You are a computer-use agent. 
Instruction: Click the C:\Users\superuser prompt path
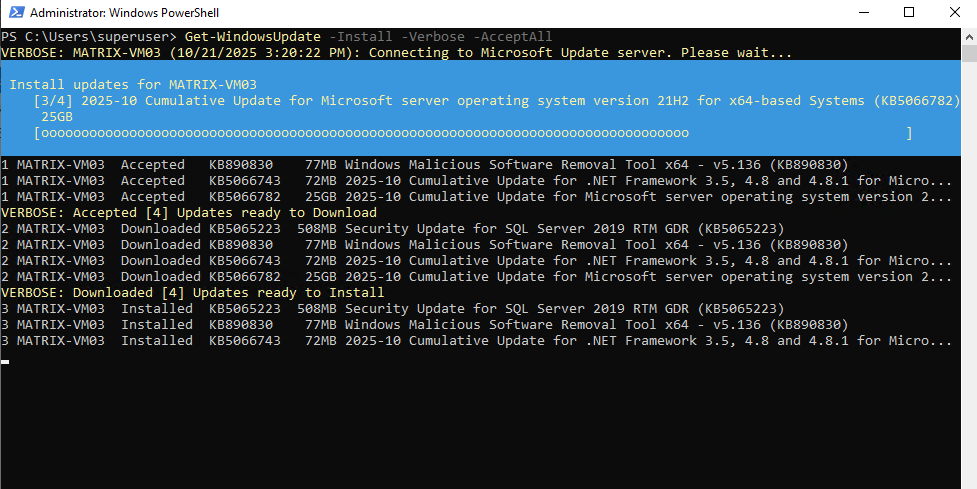pyautogui.click(x=97, y=37)
